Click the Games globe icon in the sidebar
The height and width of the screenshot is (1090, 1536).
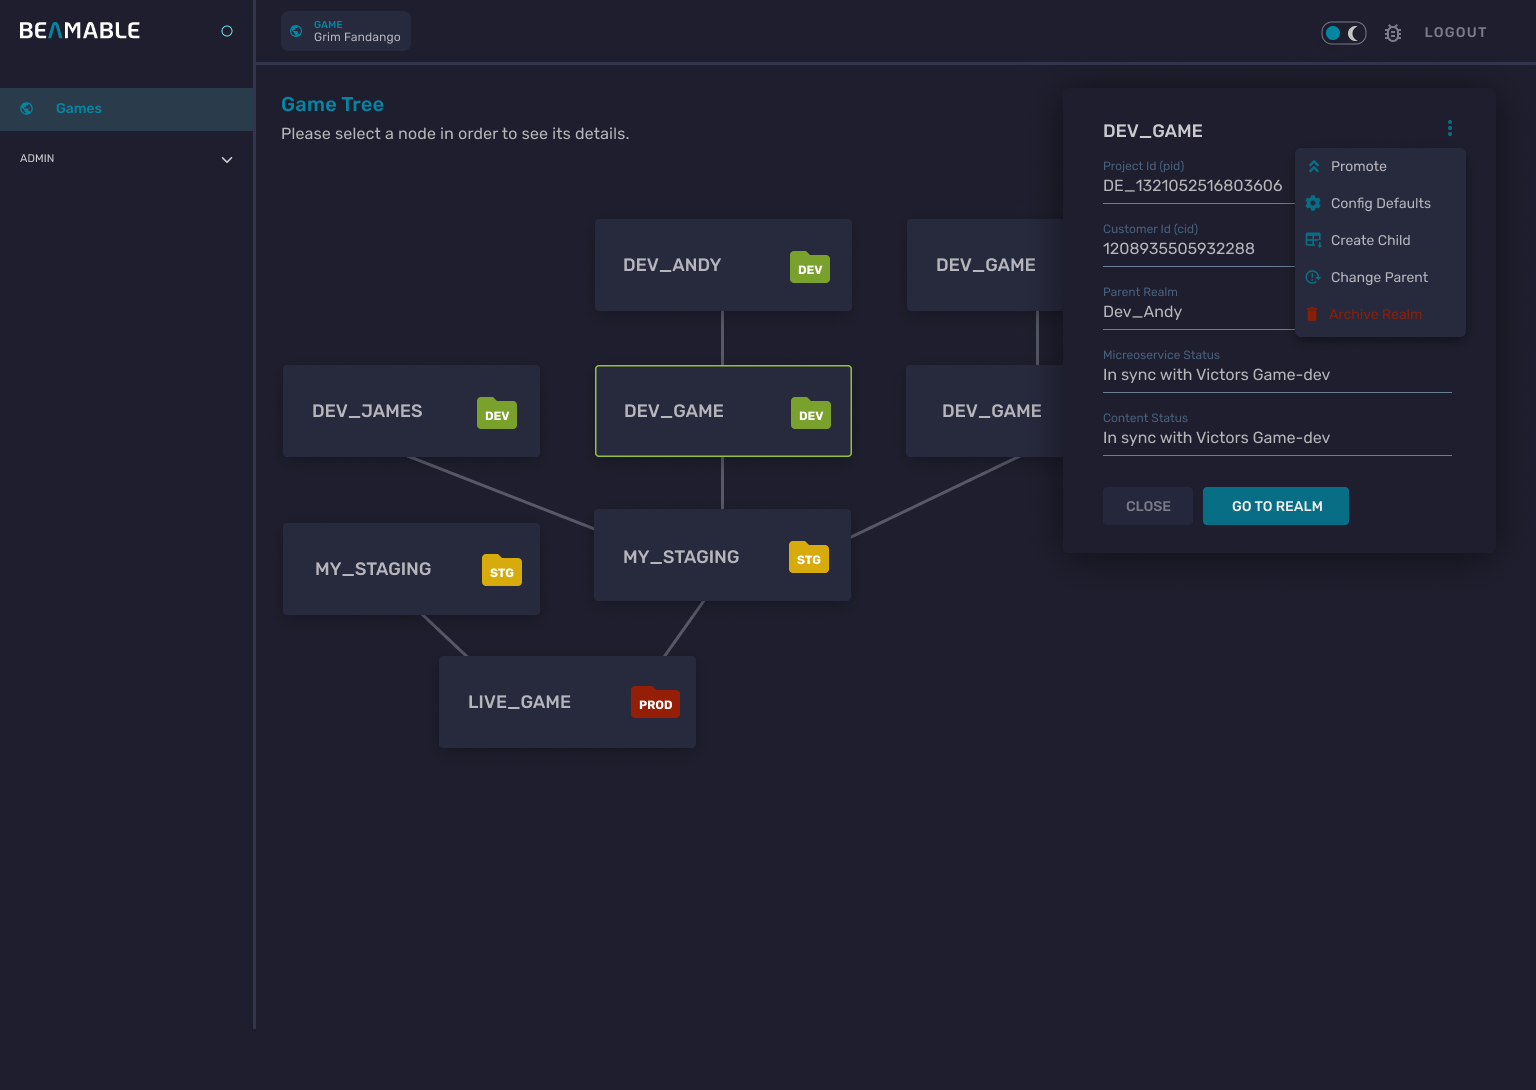click(26, 108)
